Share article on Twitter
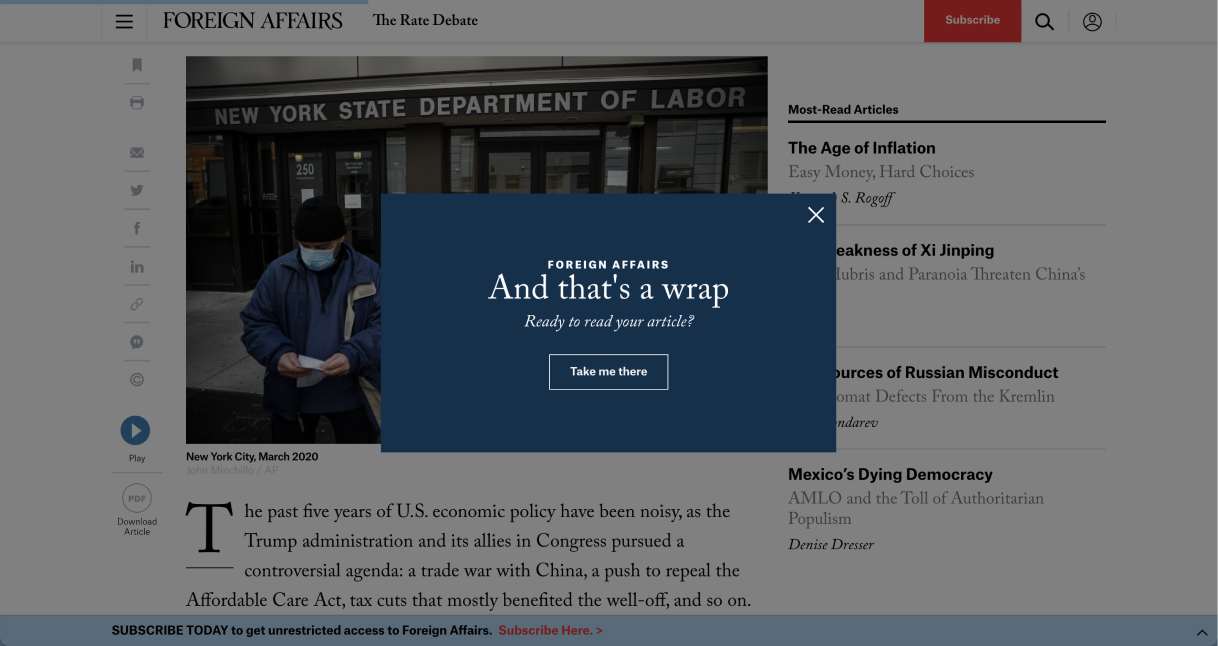This screenshot has height=646, width=1218. tap(137, 190)
